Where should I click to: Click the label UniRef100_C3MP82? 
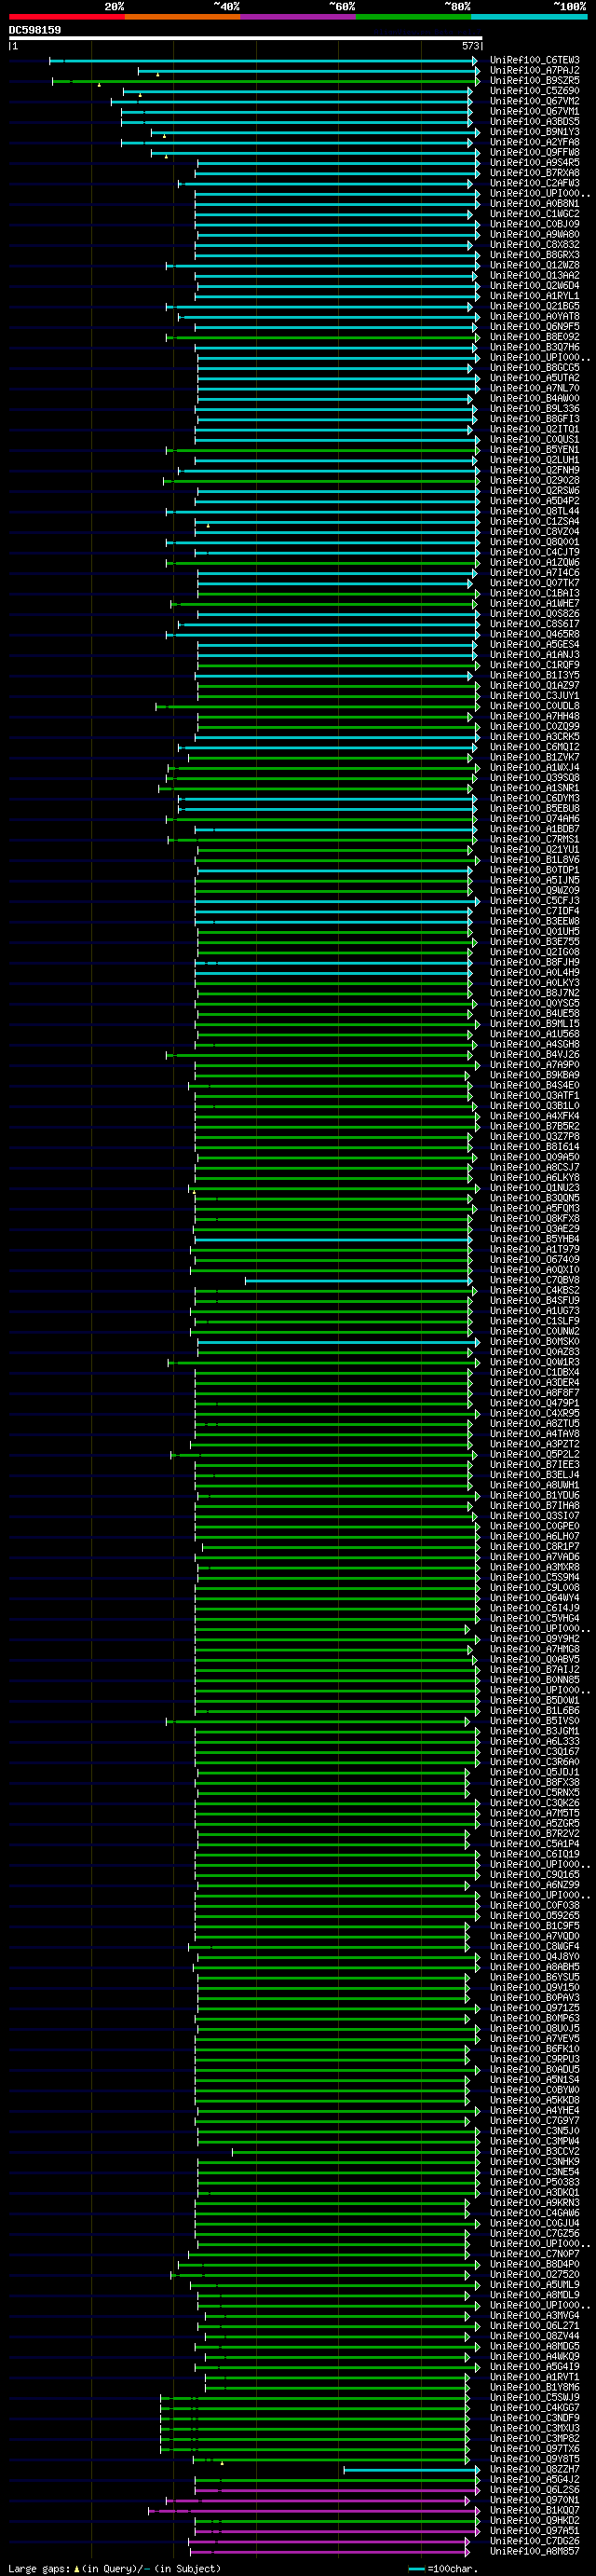(534, 2439)
